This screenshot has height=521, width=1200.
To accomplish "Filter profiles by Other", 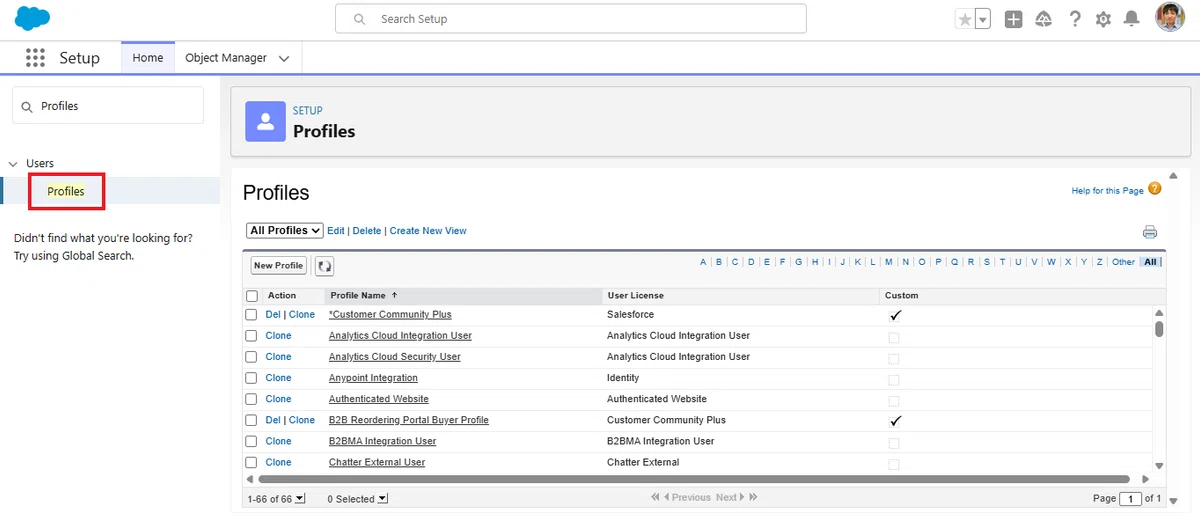I will tap(1123, 262).
